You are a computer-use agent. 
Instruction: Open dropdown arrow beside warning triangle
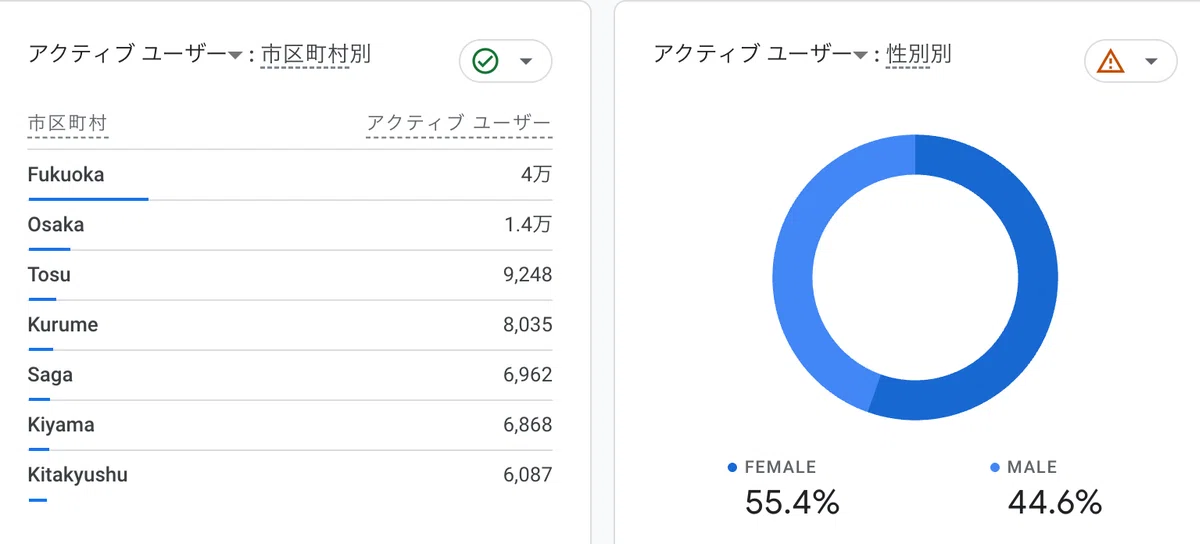click(1151, 62)
